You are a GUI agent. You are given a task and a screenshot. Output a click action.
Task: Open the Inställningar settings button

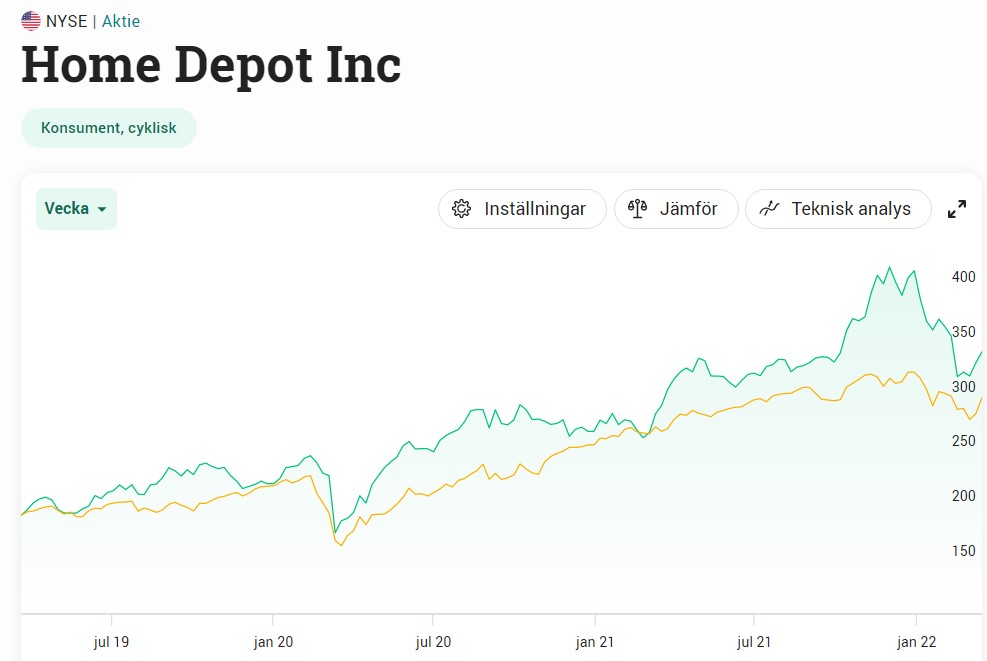[522, 209]
